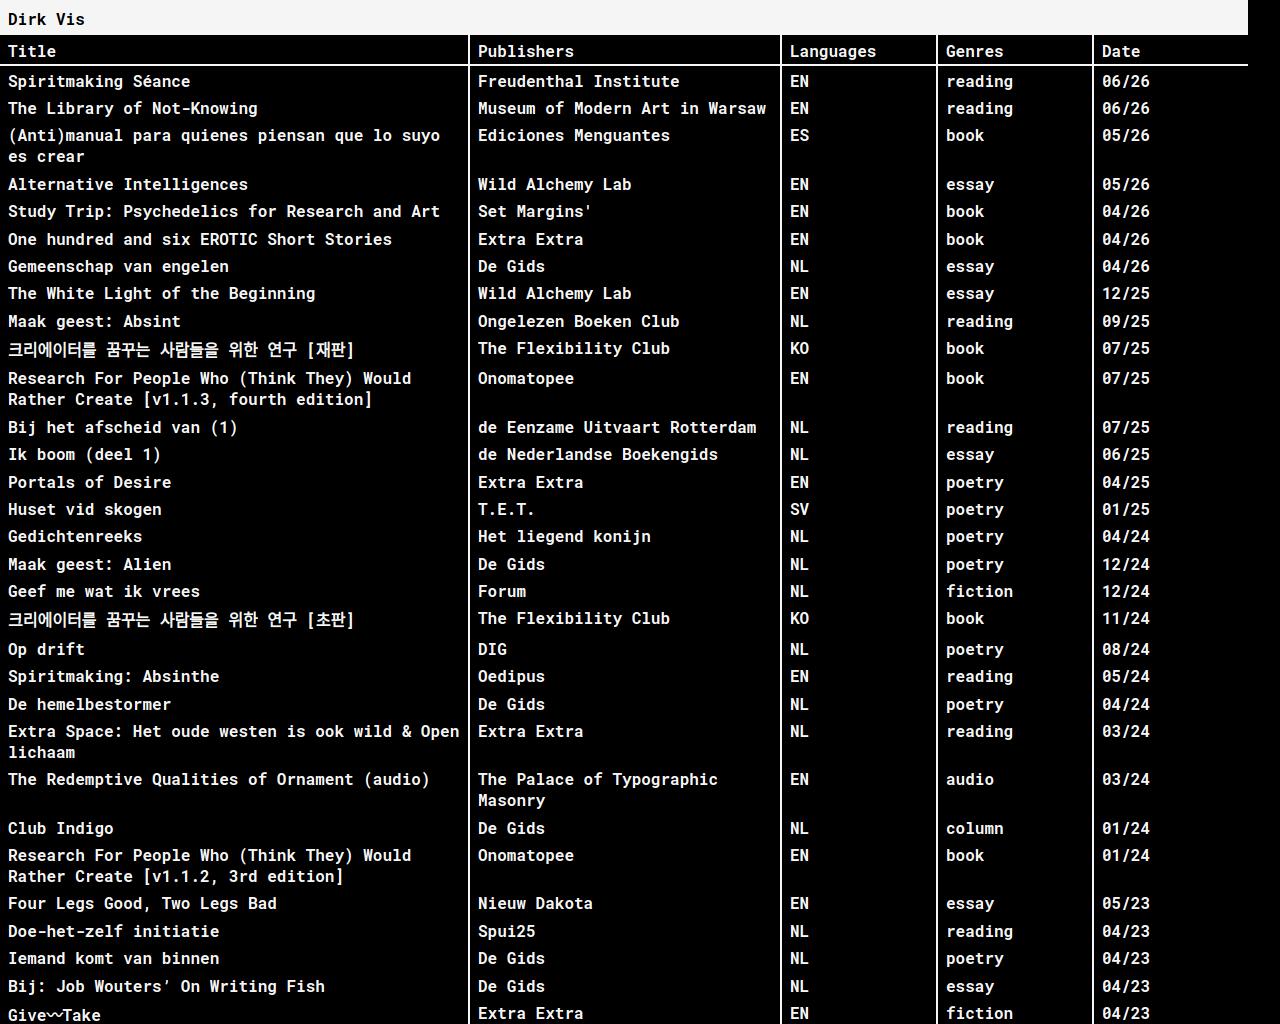The height and width of the screenshot is (1024, 1280).
Task: Click the column genre cell
Action: pyautogui.click(x=975, y=828)
